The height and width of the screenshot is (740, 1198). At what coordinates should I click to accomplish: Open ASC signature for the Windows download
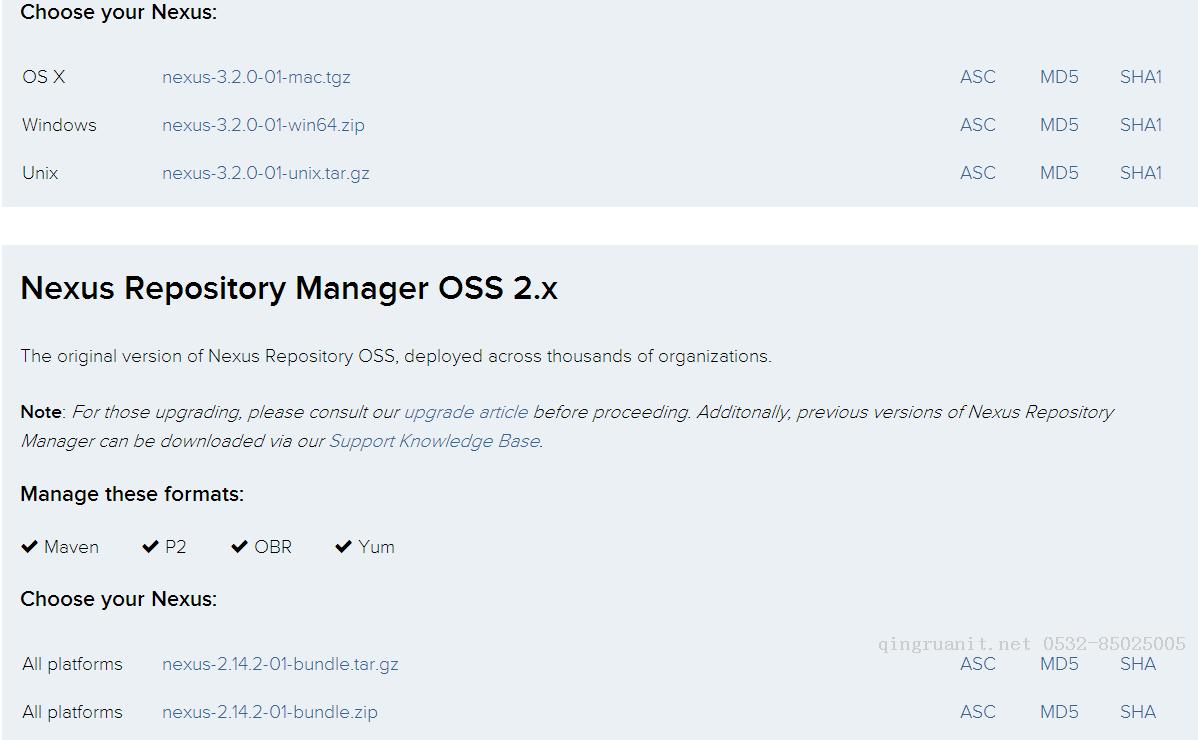[978, 125]
